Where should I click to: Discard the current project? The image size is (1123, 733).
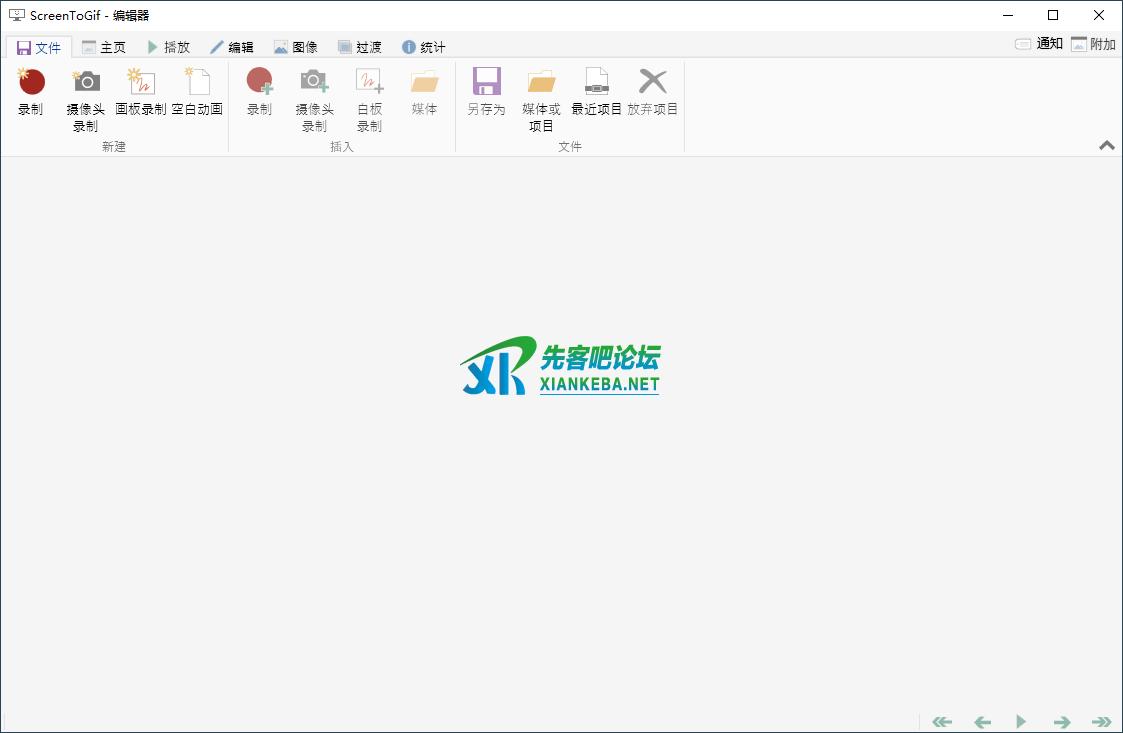coord(652,83)
